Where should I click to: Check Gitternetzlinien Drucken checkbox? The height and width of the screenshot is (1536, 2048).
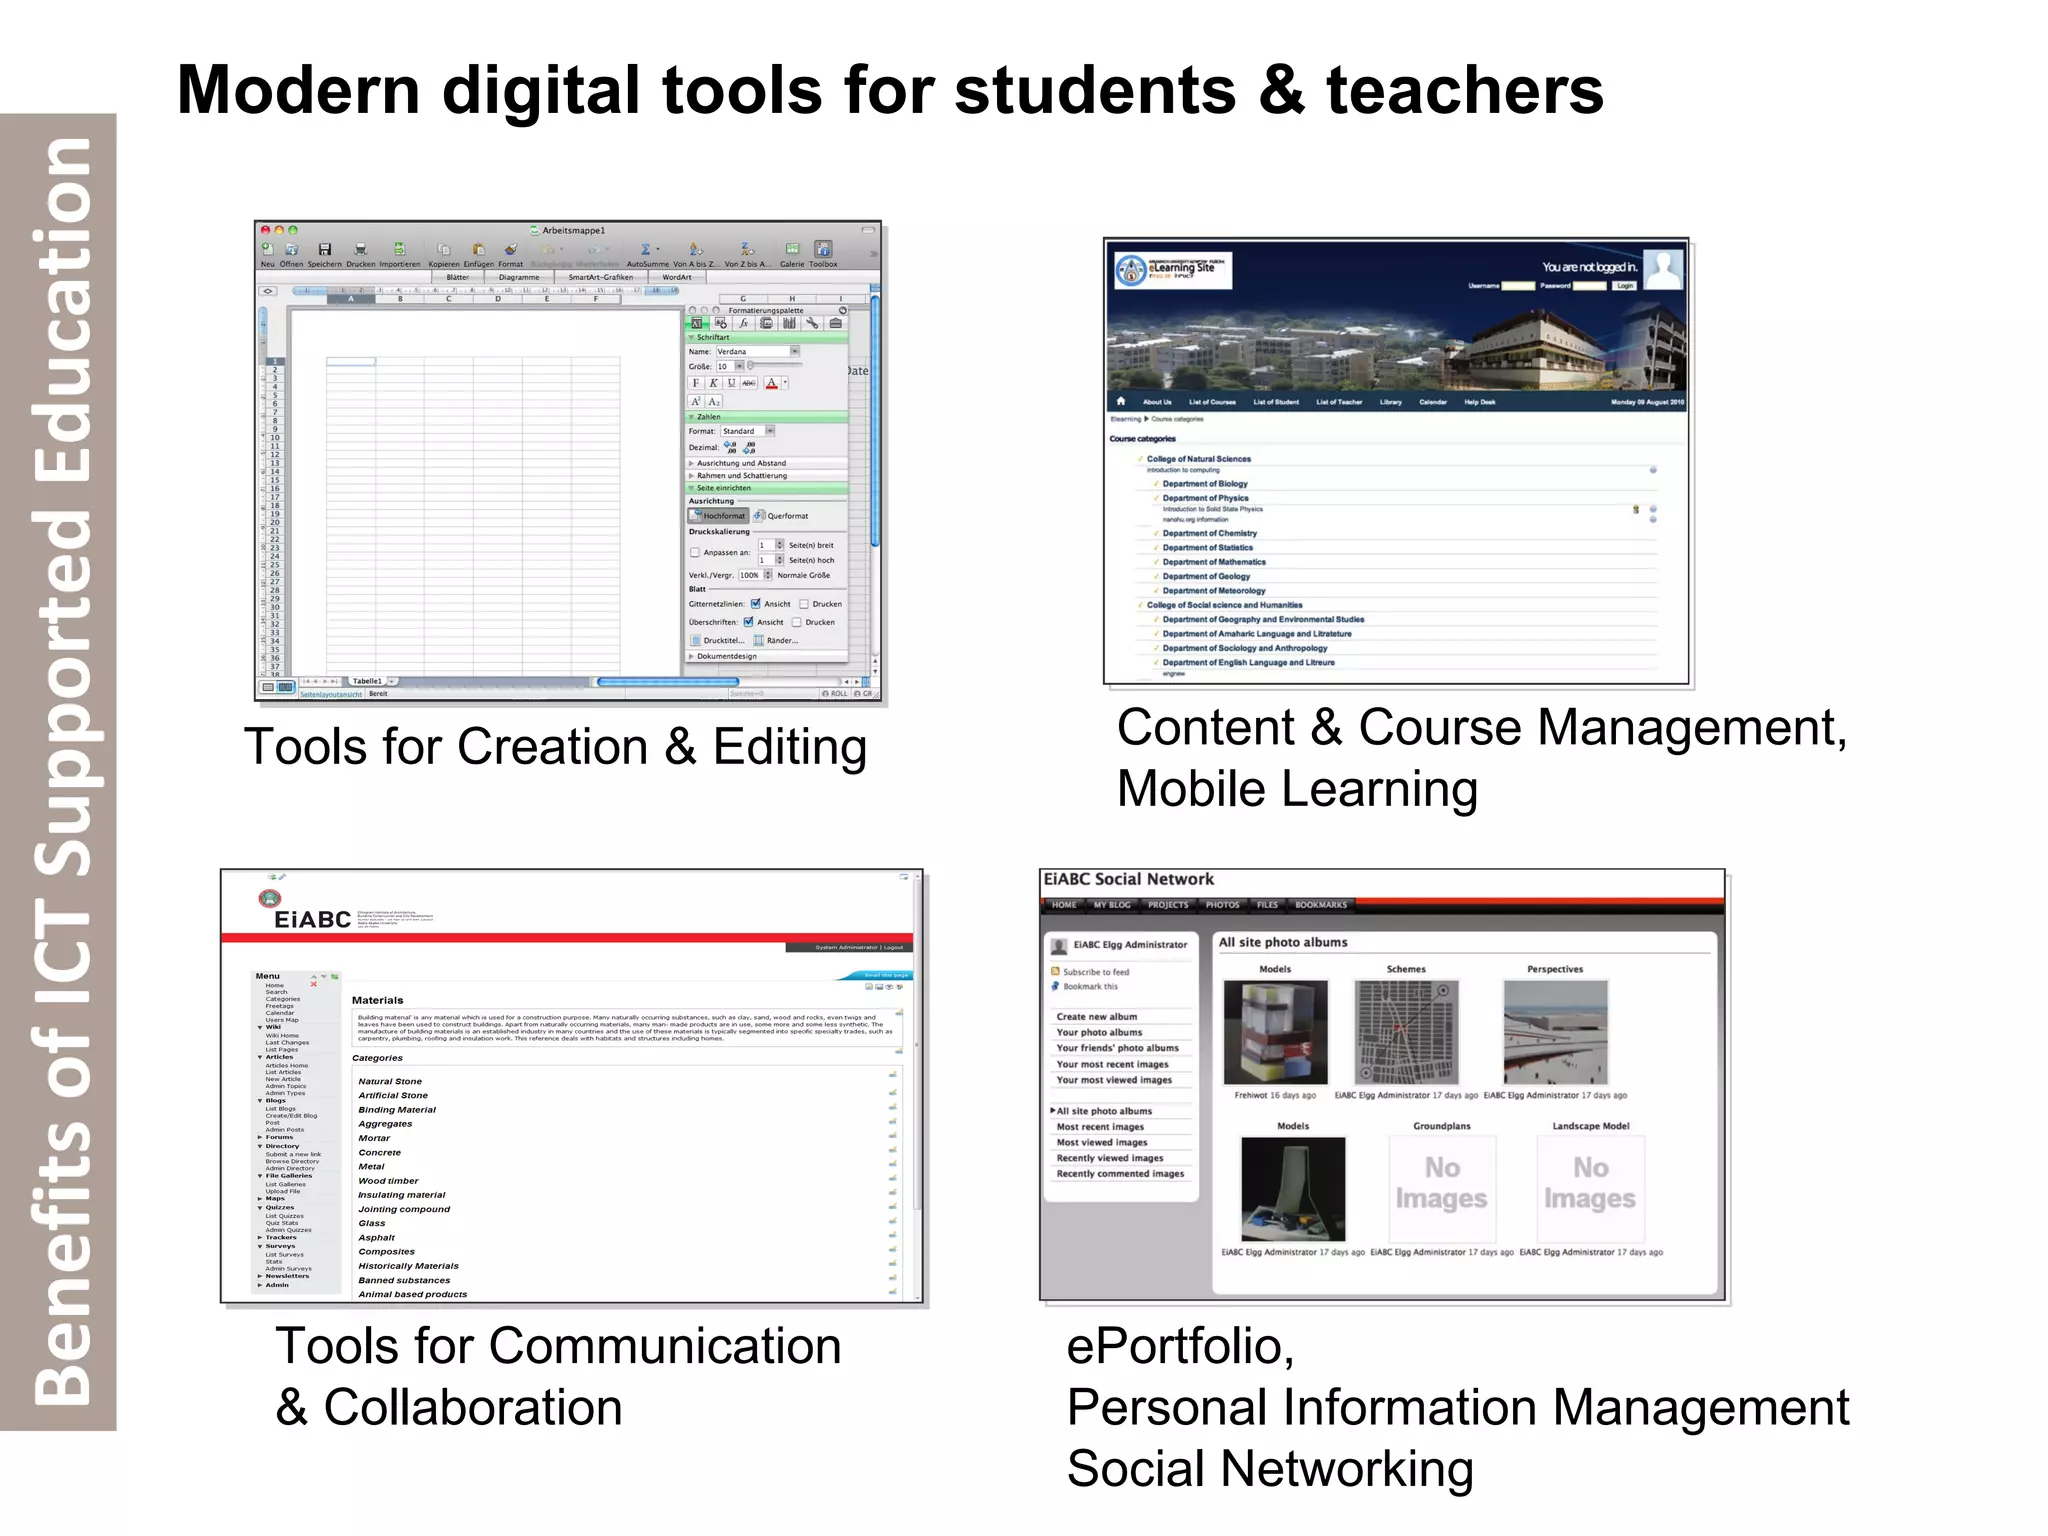(804, 604)
